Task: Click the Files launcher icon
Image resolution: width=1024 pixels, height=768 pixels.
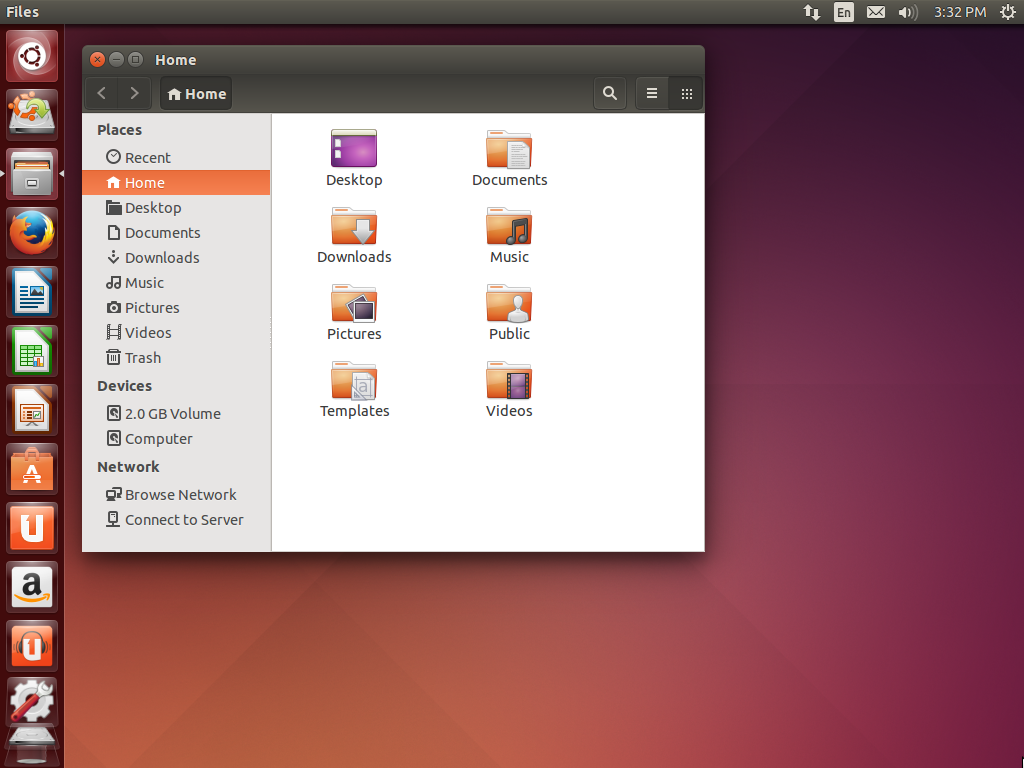Action: 32,174
